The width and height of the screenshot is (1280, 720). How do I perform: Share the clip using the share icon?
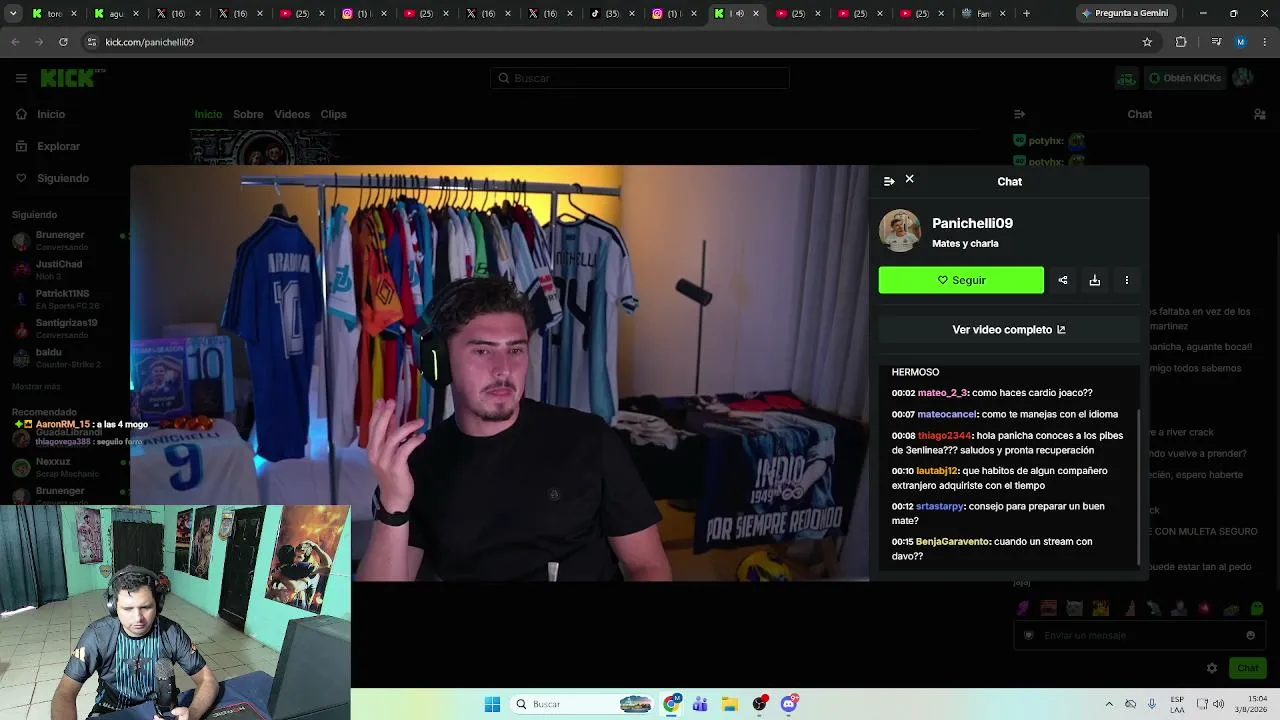coord(1063,280)
